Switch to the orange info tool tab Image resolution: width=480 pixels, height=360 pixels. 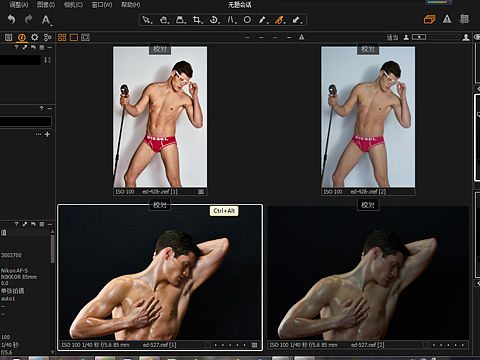[22, 37]
